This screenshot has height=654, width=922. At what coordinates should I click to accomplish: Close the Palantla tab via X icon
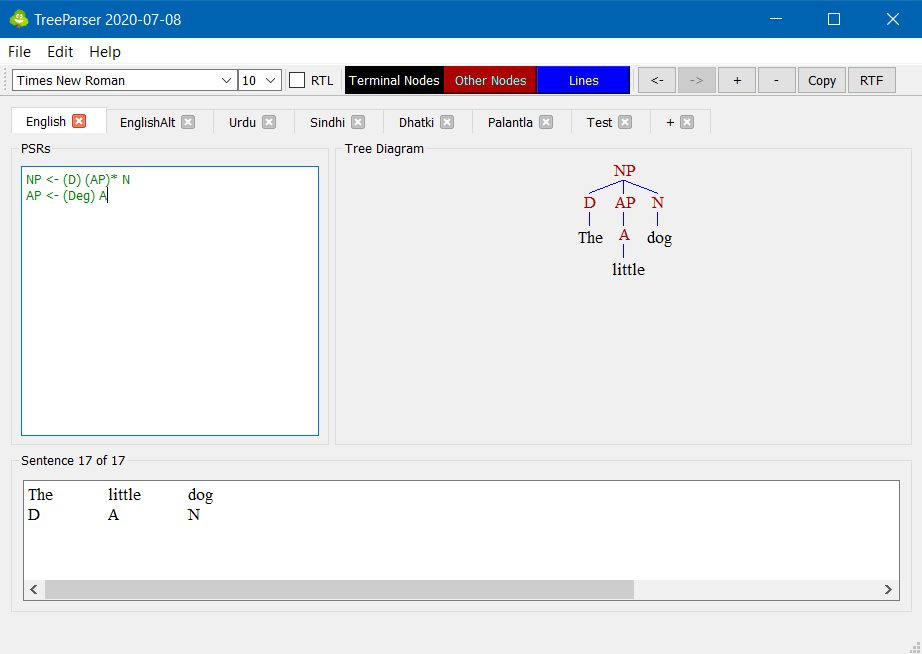pos(546,122)
